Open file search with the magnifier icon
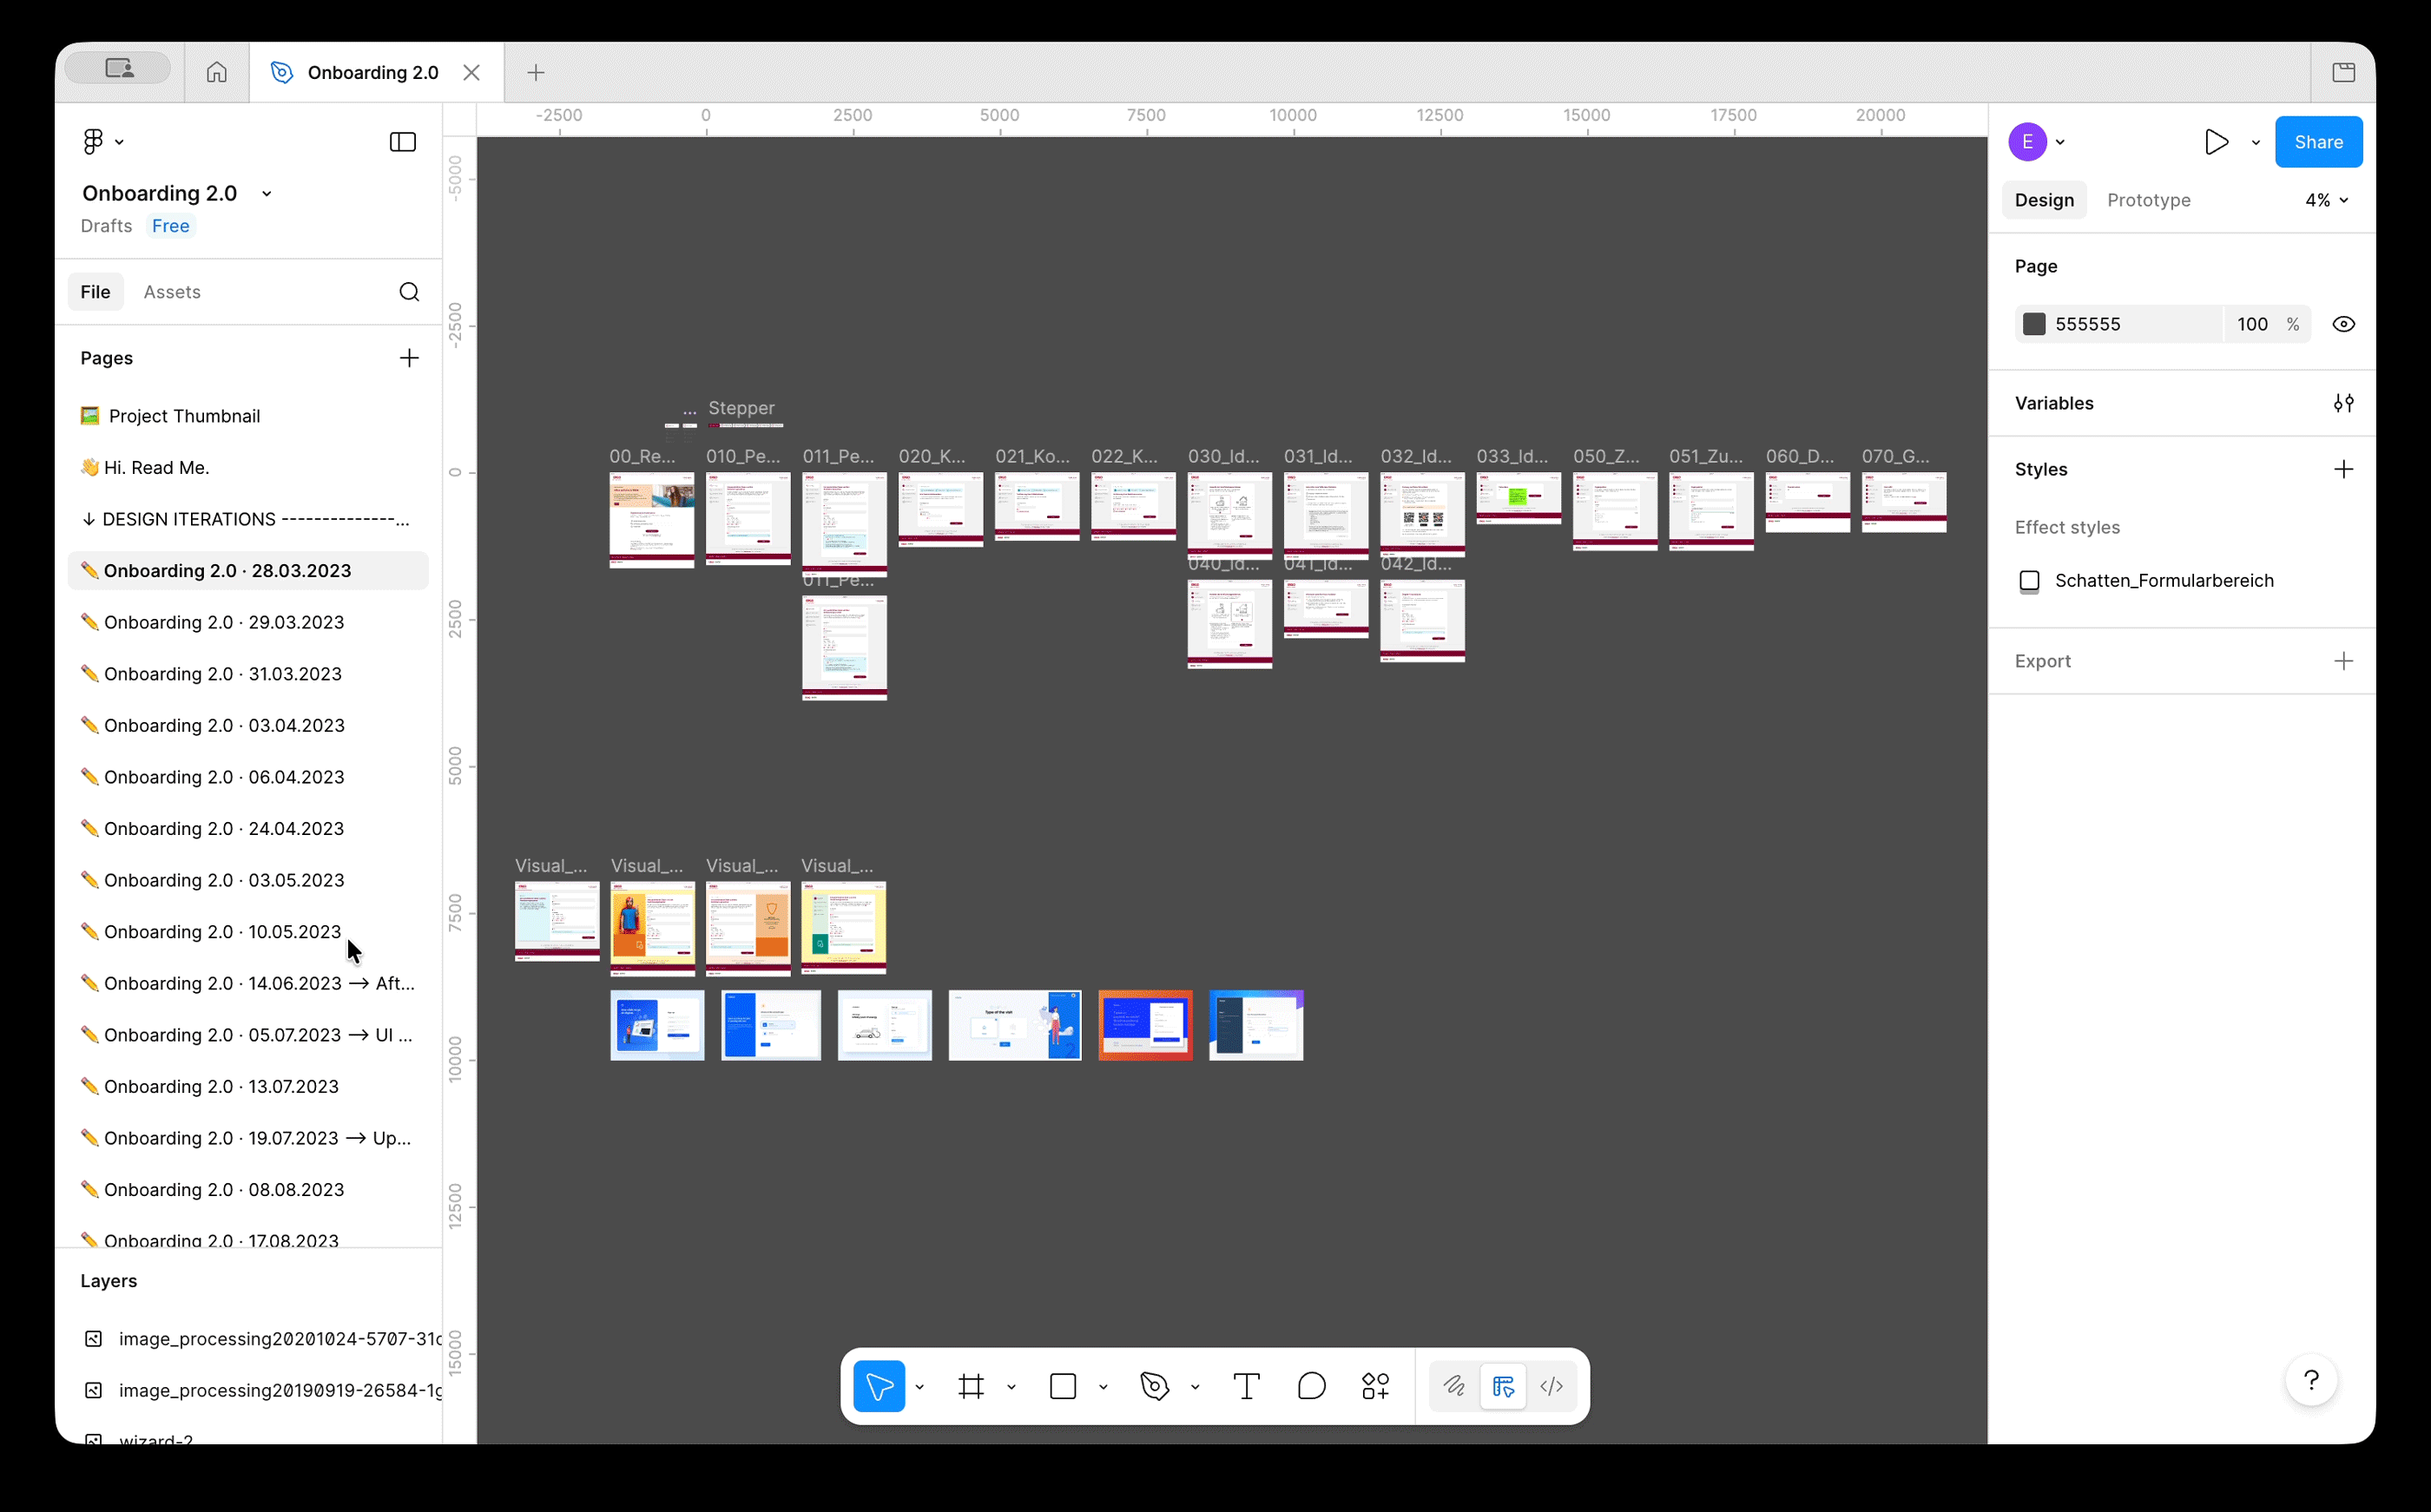The height and width of the screenshot is (1512, 2431). 409,291
